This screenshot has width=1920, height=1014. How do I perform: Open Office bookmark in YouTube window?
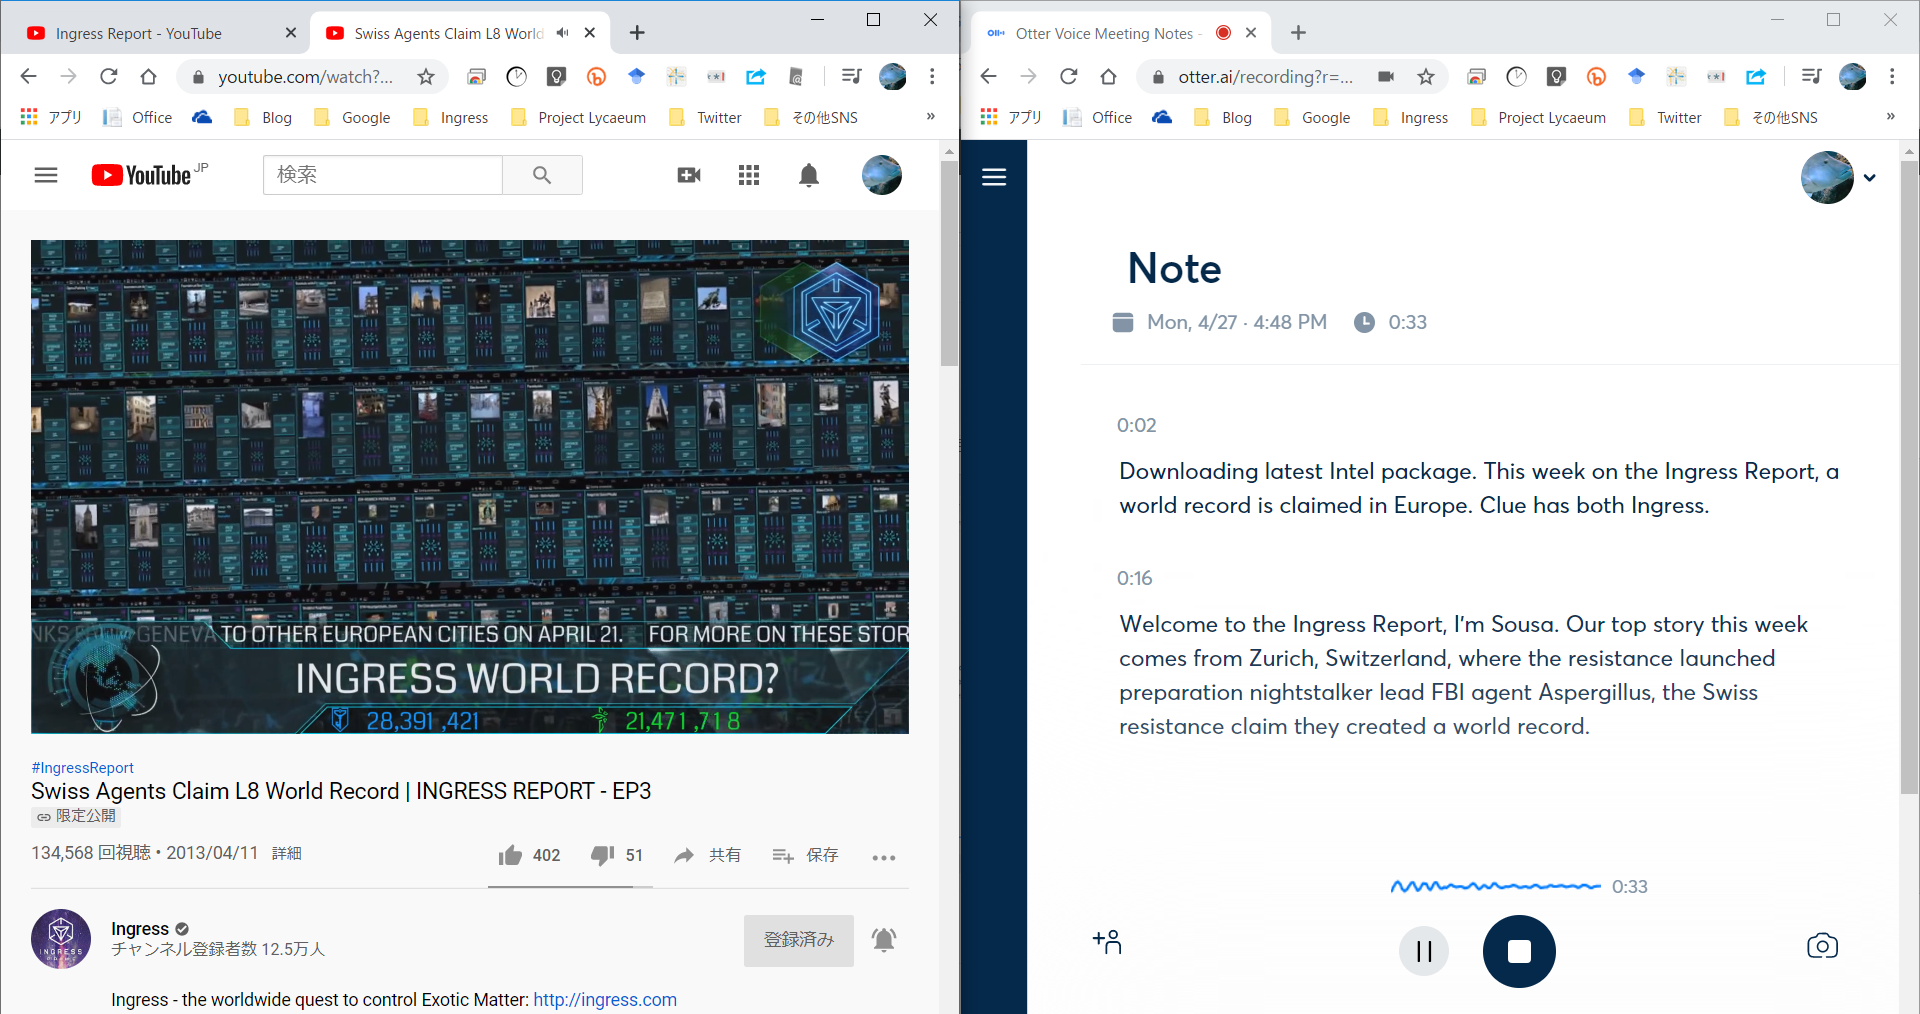tap(138, 117)
